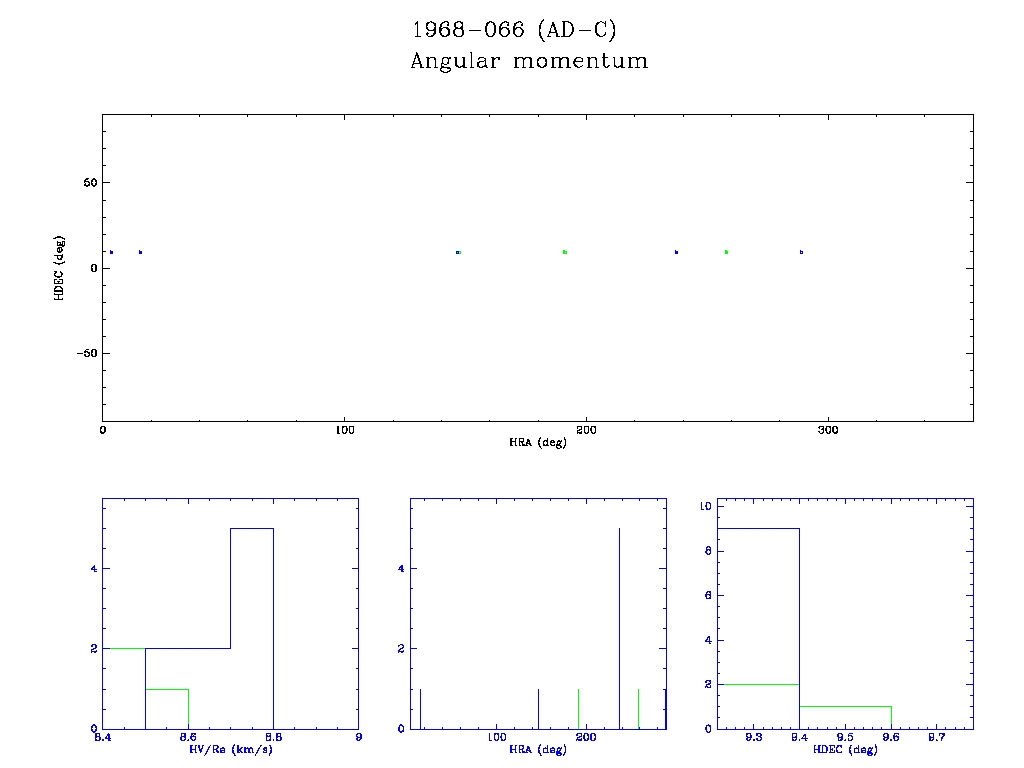Screen dimensions: 1024x768
Task: Click the green data point near HRA 190
Action: 565,252
